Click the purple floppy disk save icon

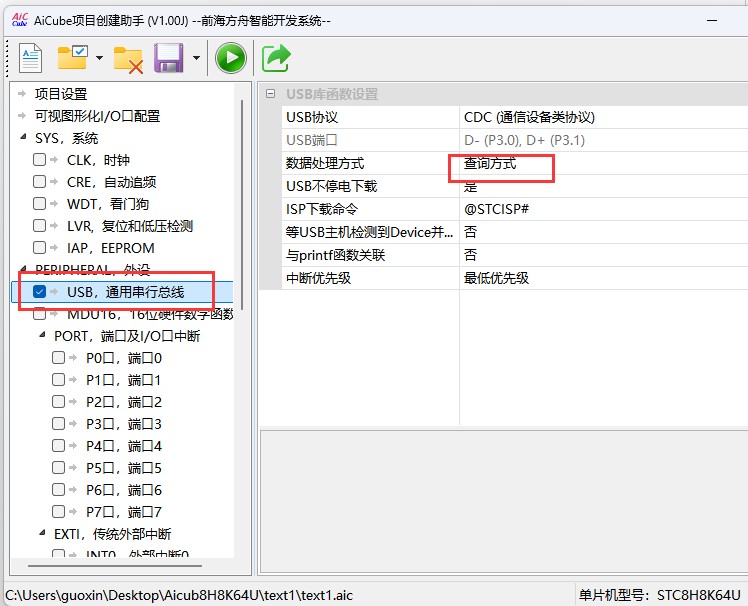pyautogui.click(x=169, y=58)
